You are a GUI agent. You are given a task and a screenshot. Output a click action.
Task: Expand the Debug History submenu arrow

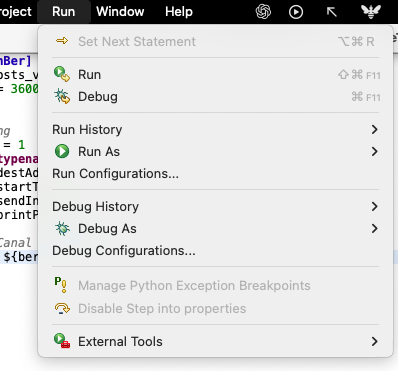click(x=375, y=206)
